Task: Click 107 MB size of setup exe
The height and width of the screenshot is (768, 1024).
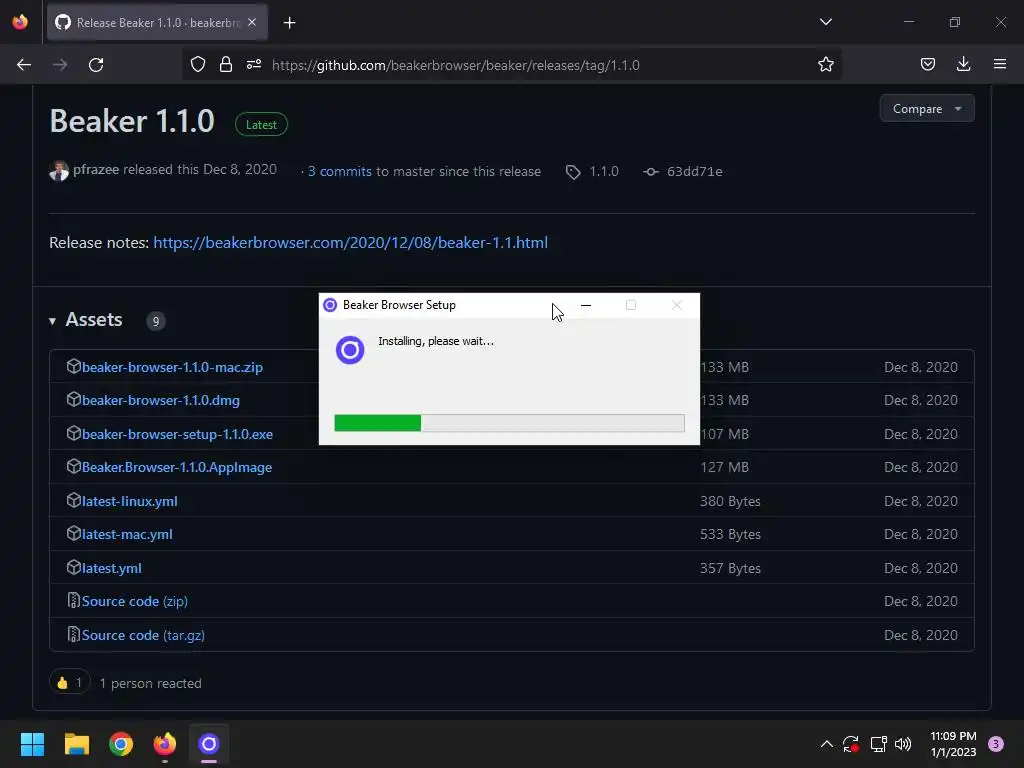Action: coord(724,434)
